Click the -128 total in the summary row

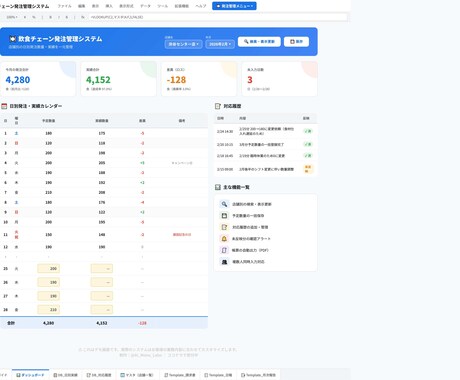(x=142, y=323)
